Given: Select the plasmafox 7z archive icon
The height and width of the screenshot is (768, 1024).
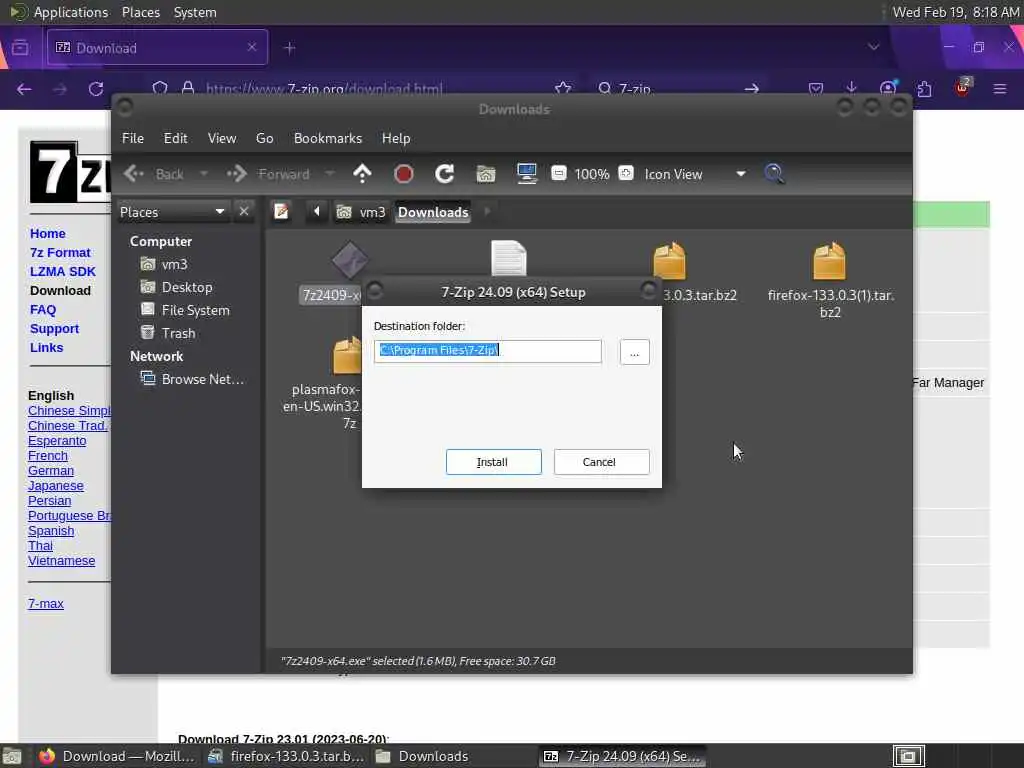Looking at the screenshot, I should pyautogui.click(x=347, y=355).
